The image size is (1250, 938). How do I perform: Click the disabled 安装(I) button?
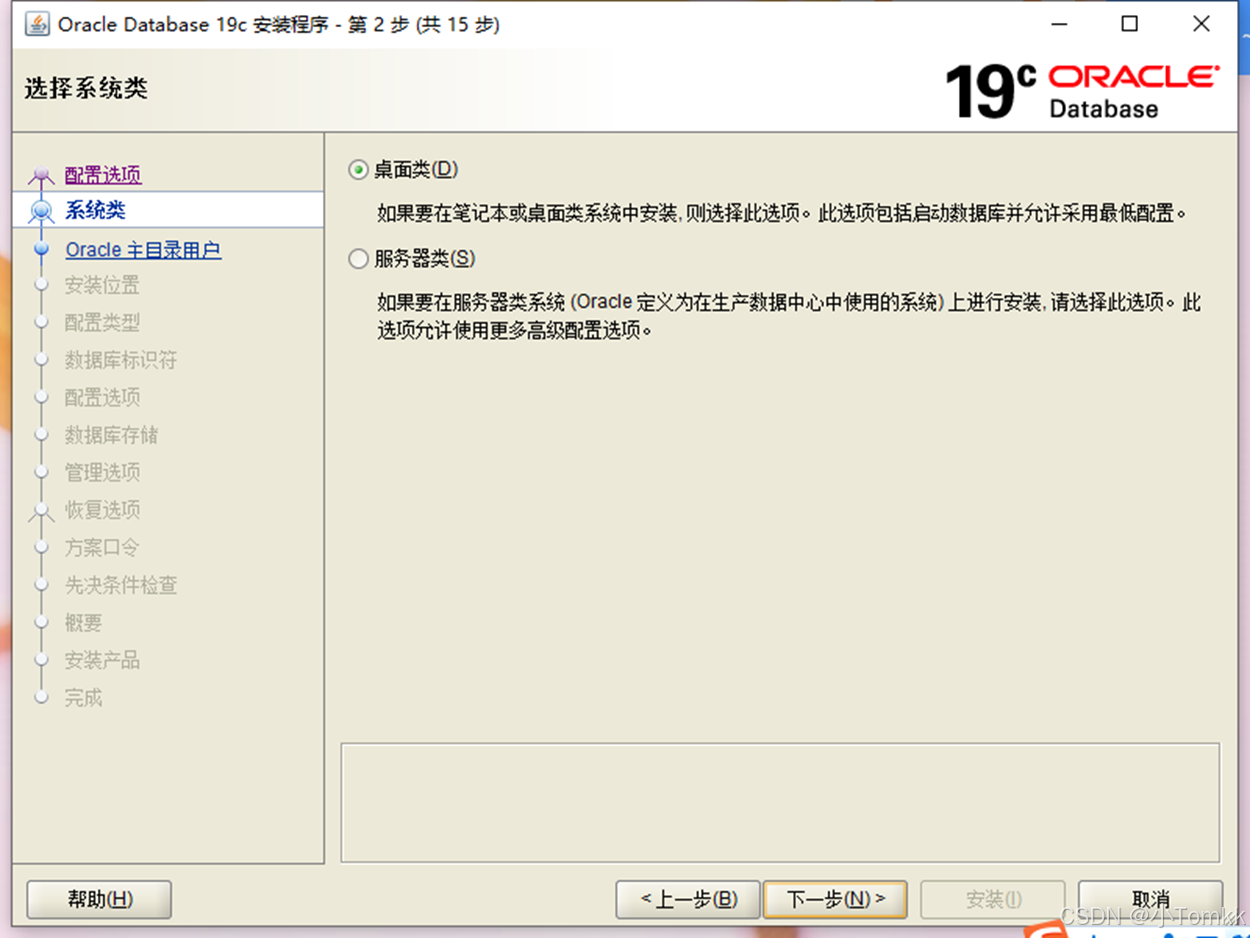992,898
